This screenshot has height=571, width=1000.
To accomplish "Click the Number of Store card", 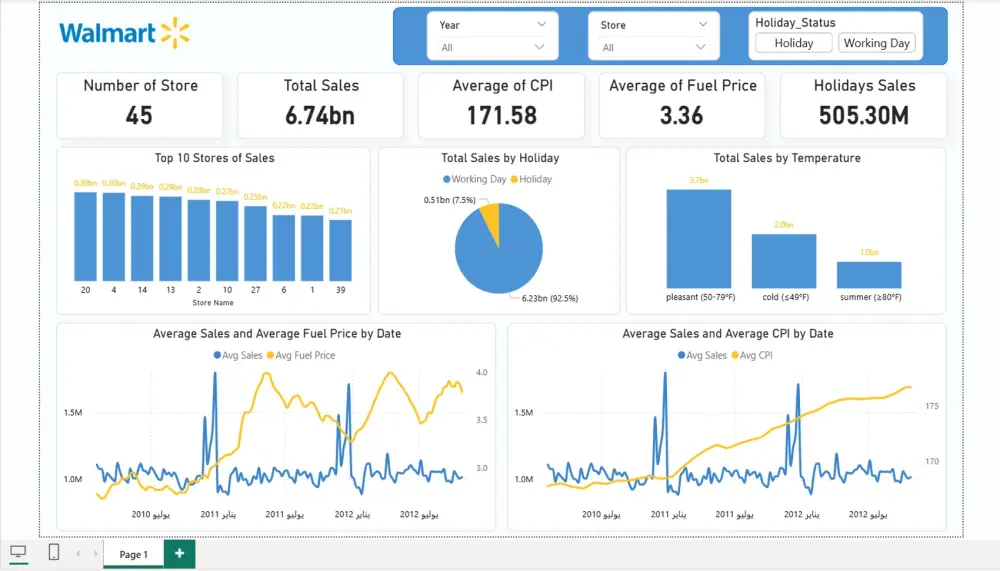I will pyautogui.click(x=140, y=105).
